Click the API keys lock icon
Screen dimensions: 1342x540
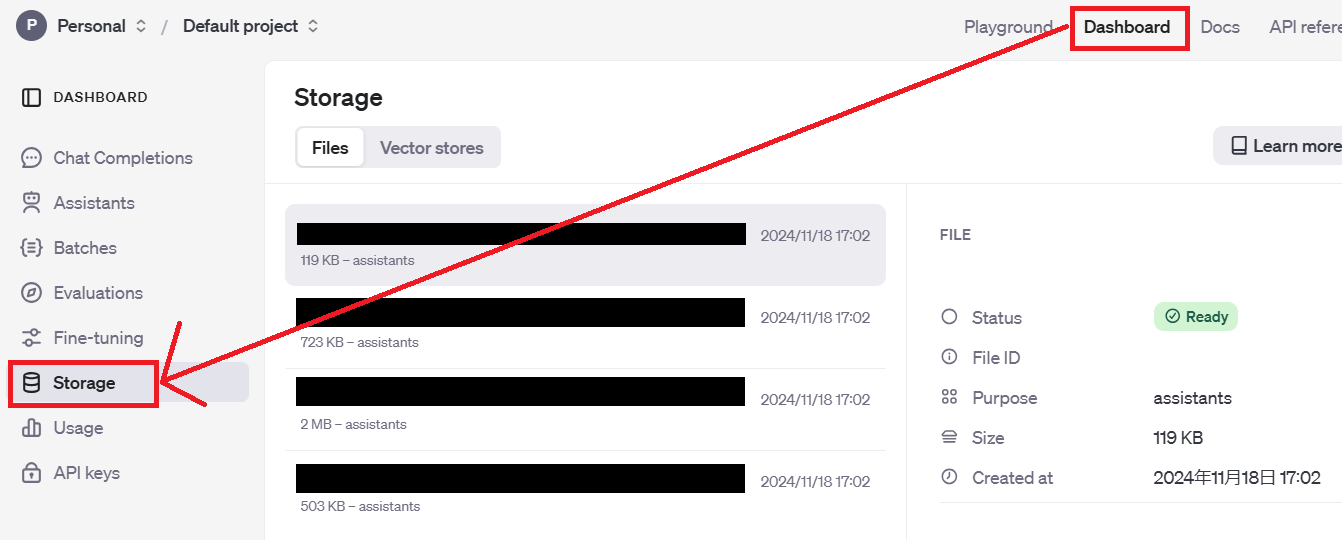32,473
